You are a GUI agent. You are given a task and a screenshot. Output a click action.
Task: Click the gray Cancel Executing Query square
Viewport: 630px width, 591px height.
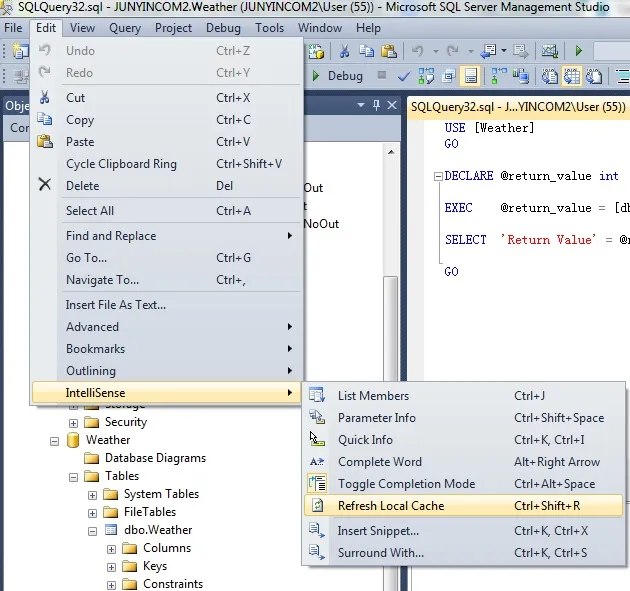382,75
